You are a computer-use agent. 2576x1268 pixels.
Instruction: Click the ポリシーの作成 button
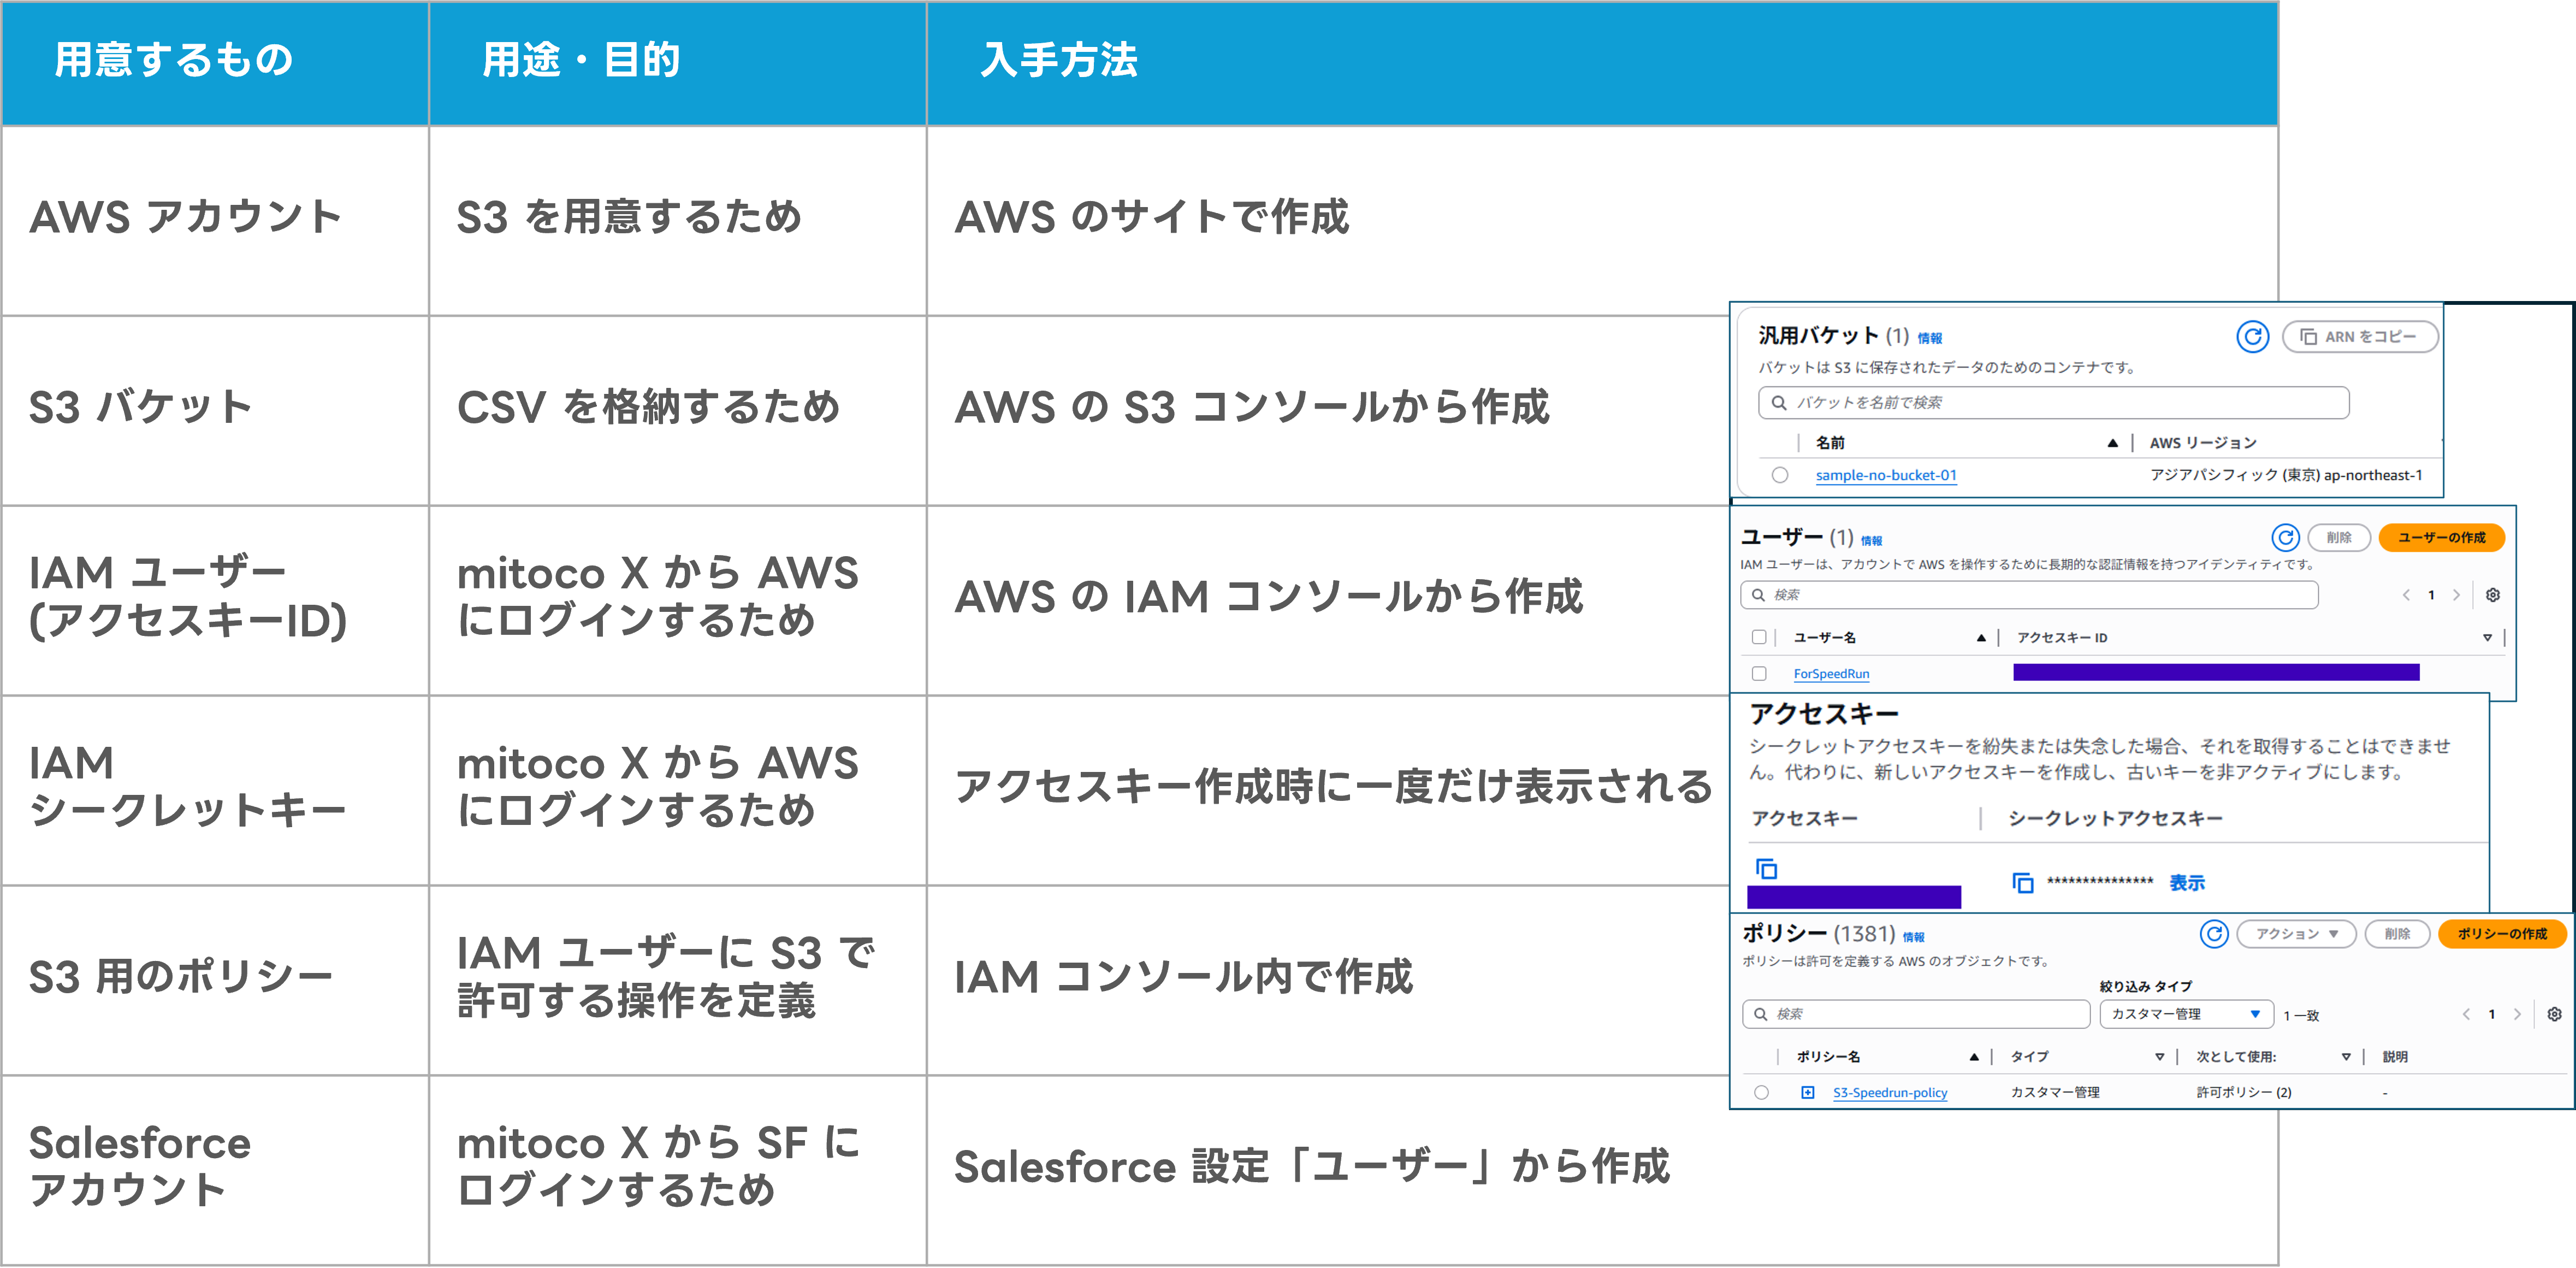(x=2502, y=934)
